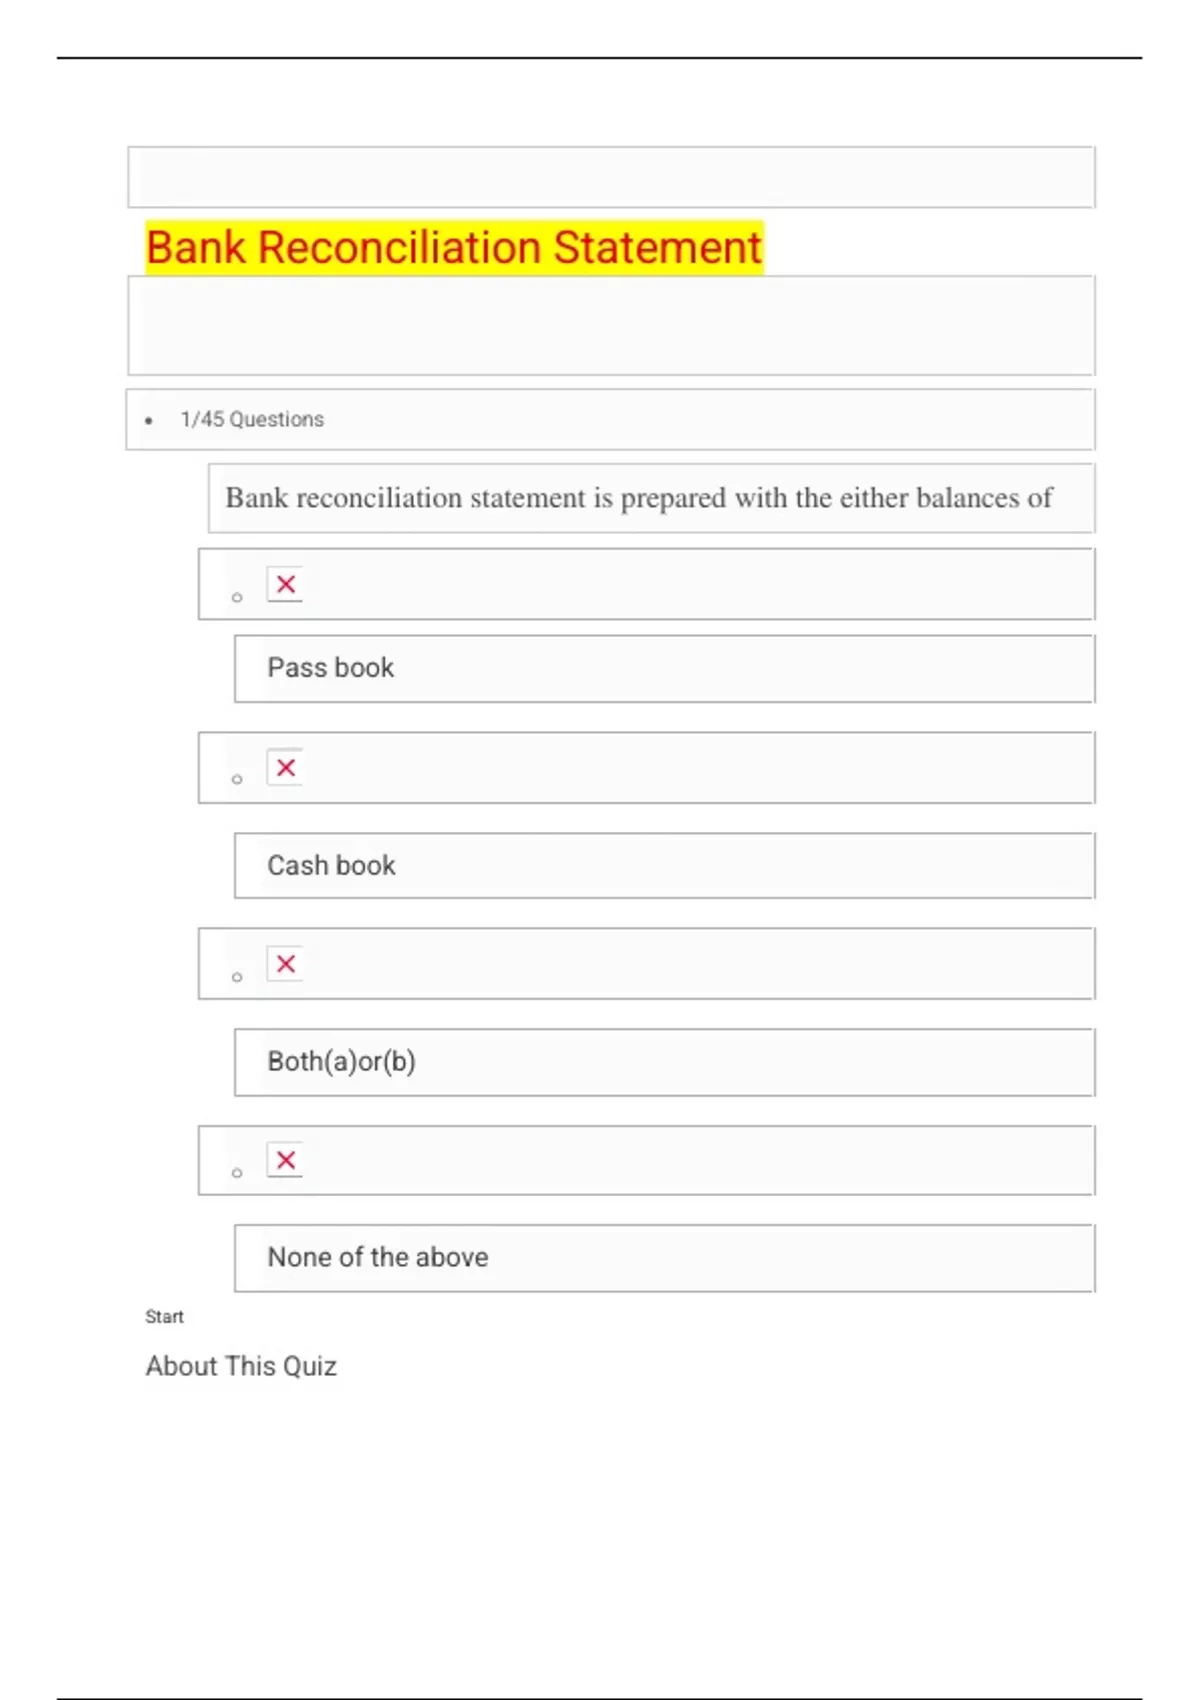The image size is (1200, 1700).
Task: Click the empty box above the title
Action: pos(611,177)
